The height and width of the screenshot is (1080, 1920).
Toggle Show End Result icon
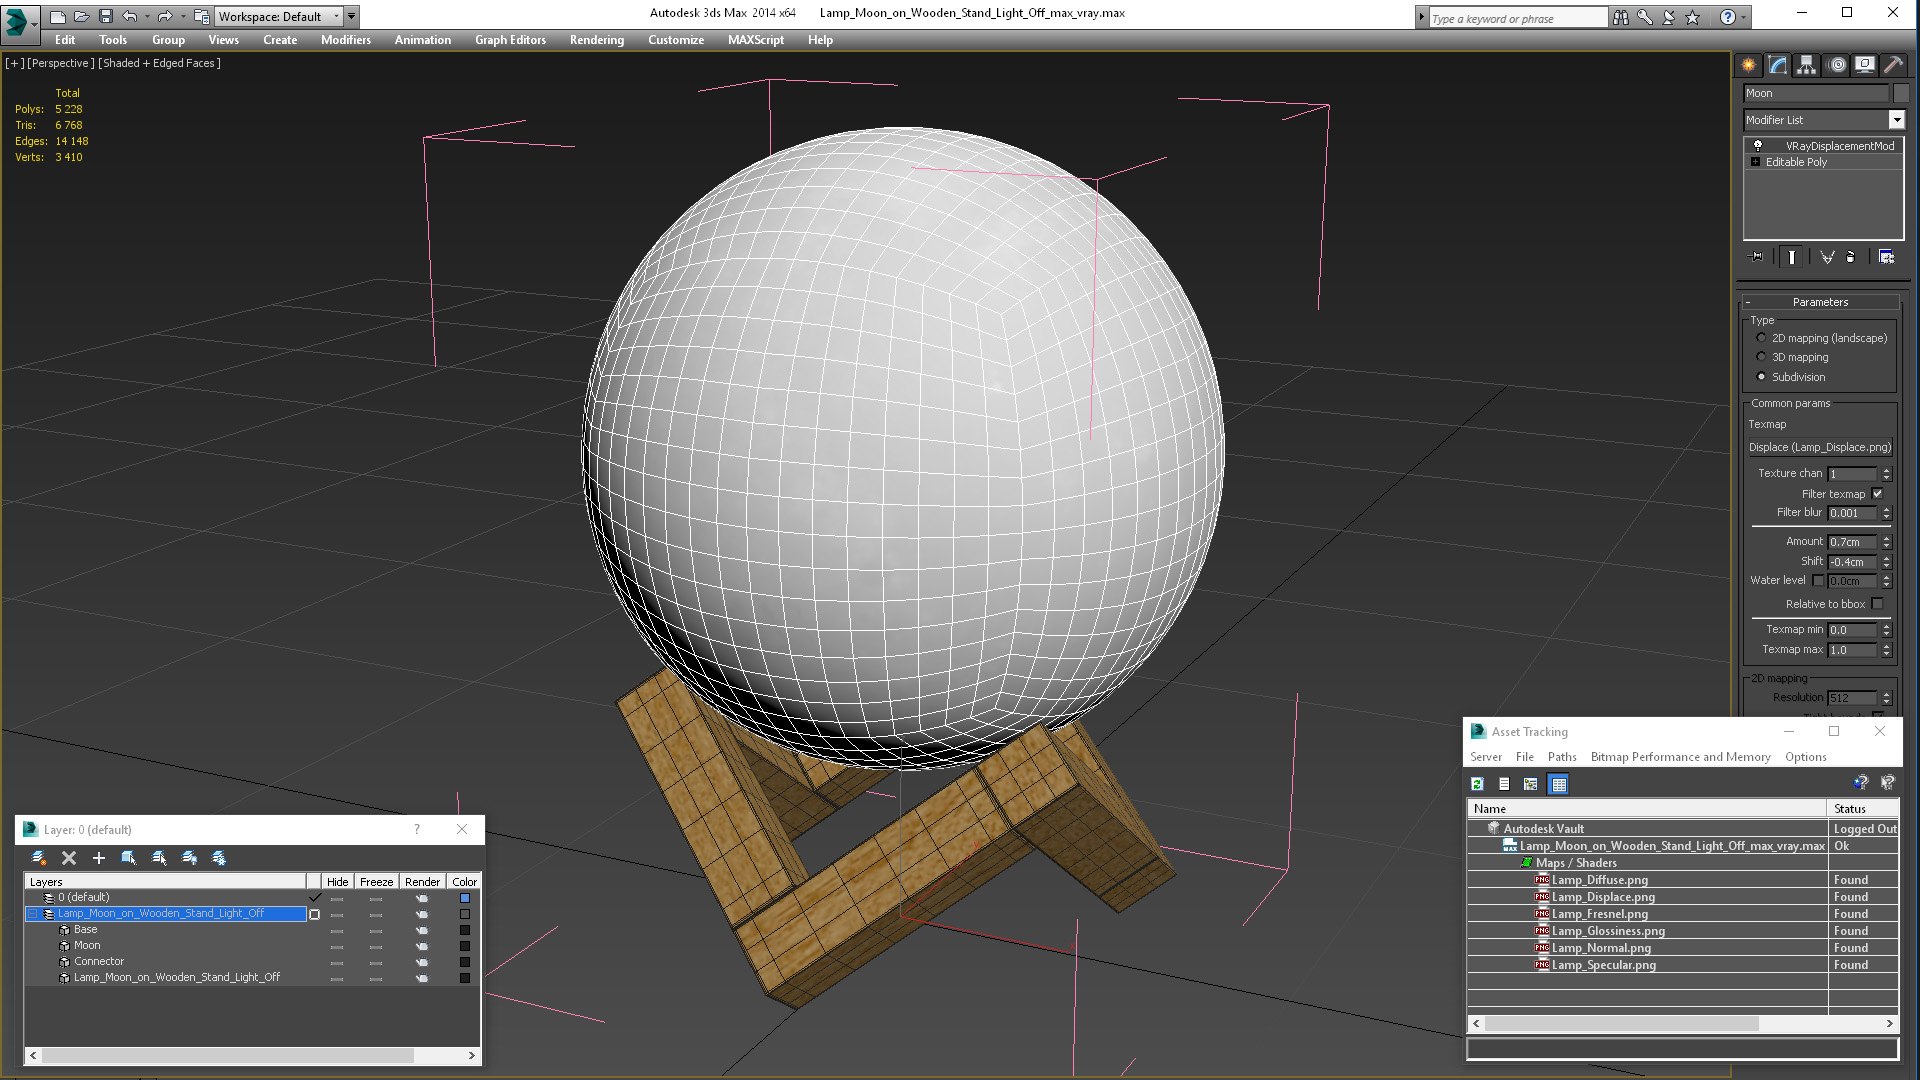point(1791,257)
